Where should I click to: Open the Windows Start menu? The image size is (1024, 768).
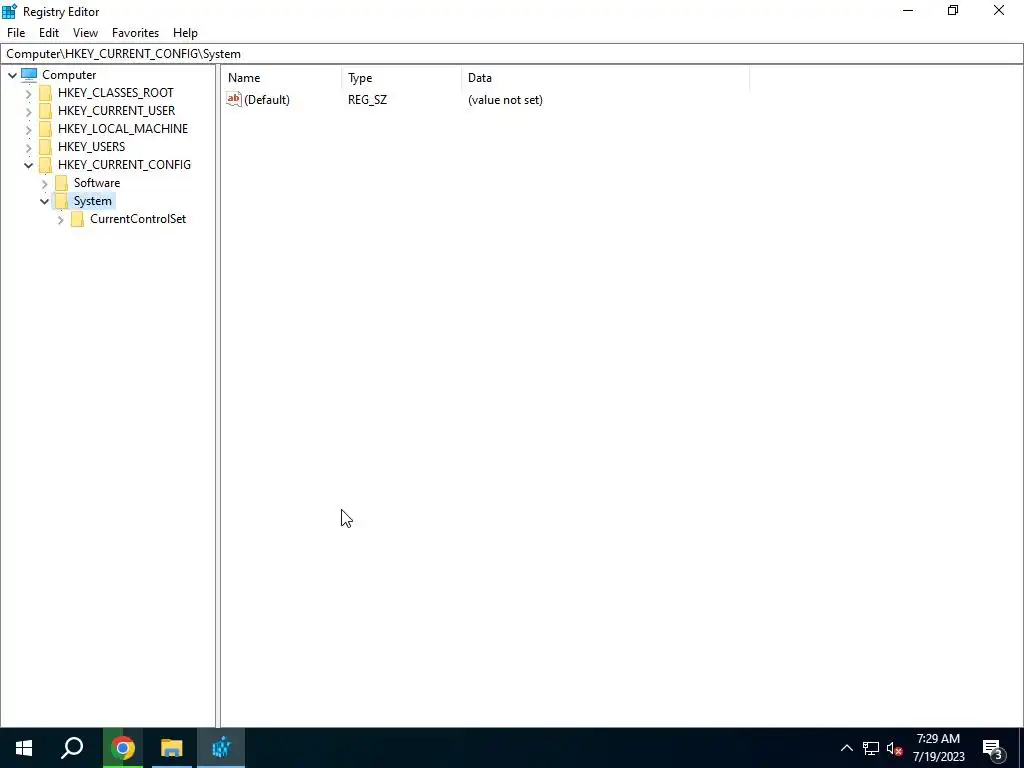(x=24, y=748)
